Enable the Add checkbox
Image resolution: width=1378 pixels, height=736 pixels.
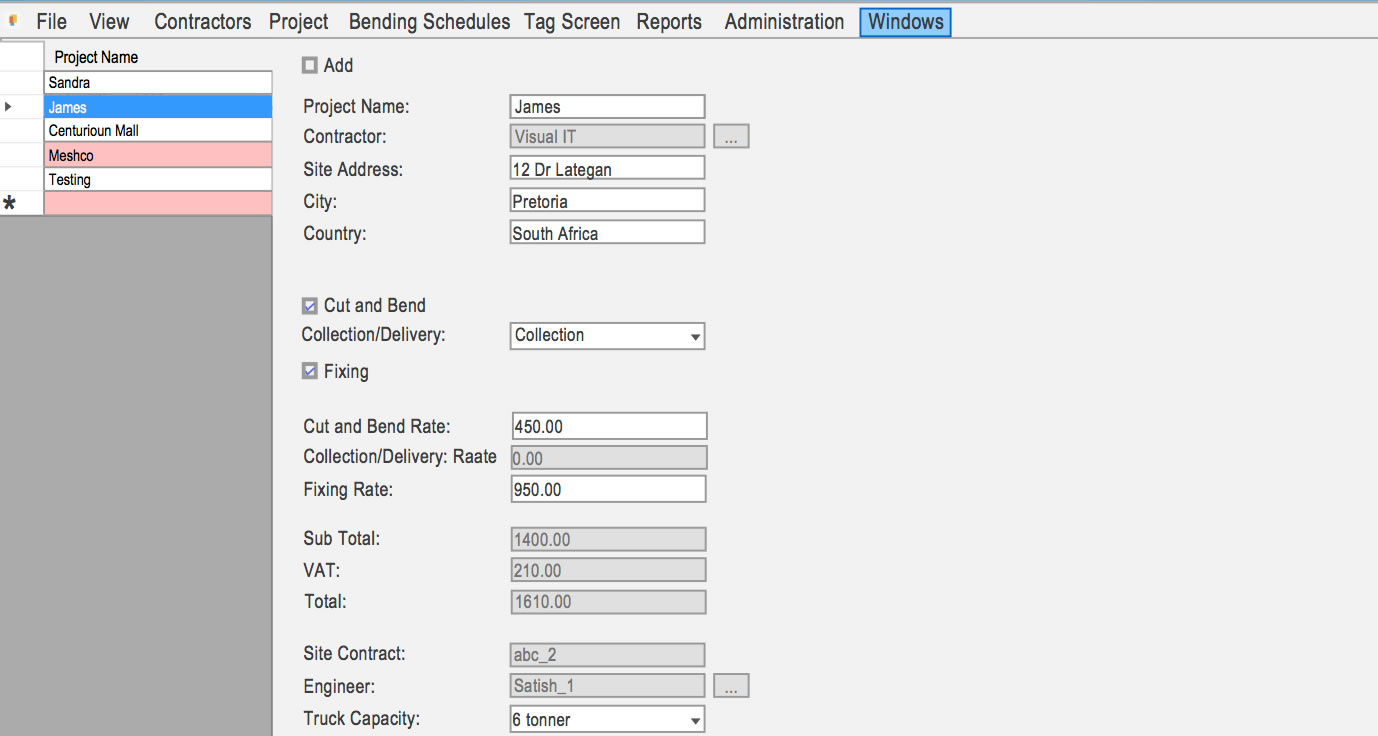(x=309, y=65)
